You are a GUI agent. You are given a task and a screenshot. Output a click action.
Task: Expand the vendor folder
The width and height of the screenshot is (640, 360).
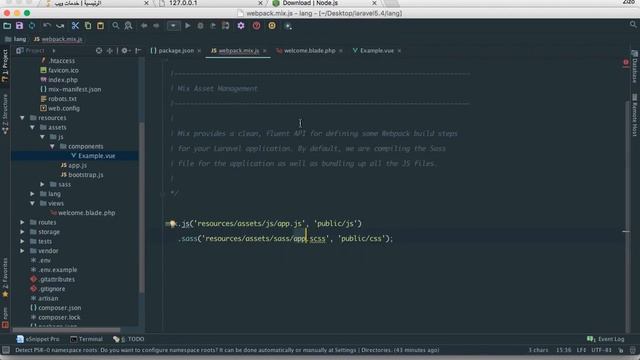click(x=22, y=251)
